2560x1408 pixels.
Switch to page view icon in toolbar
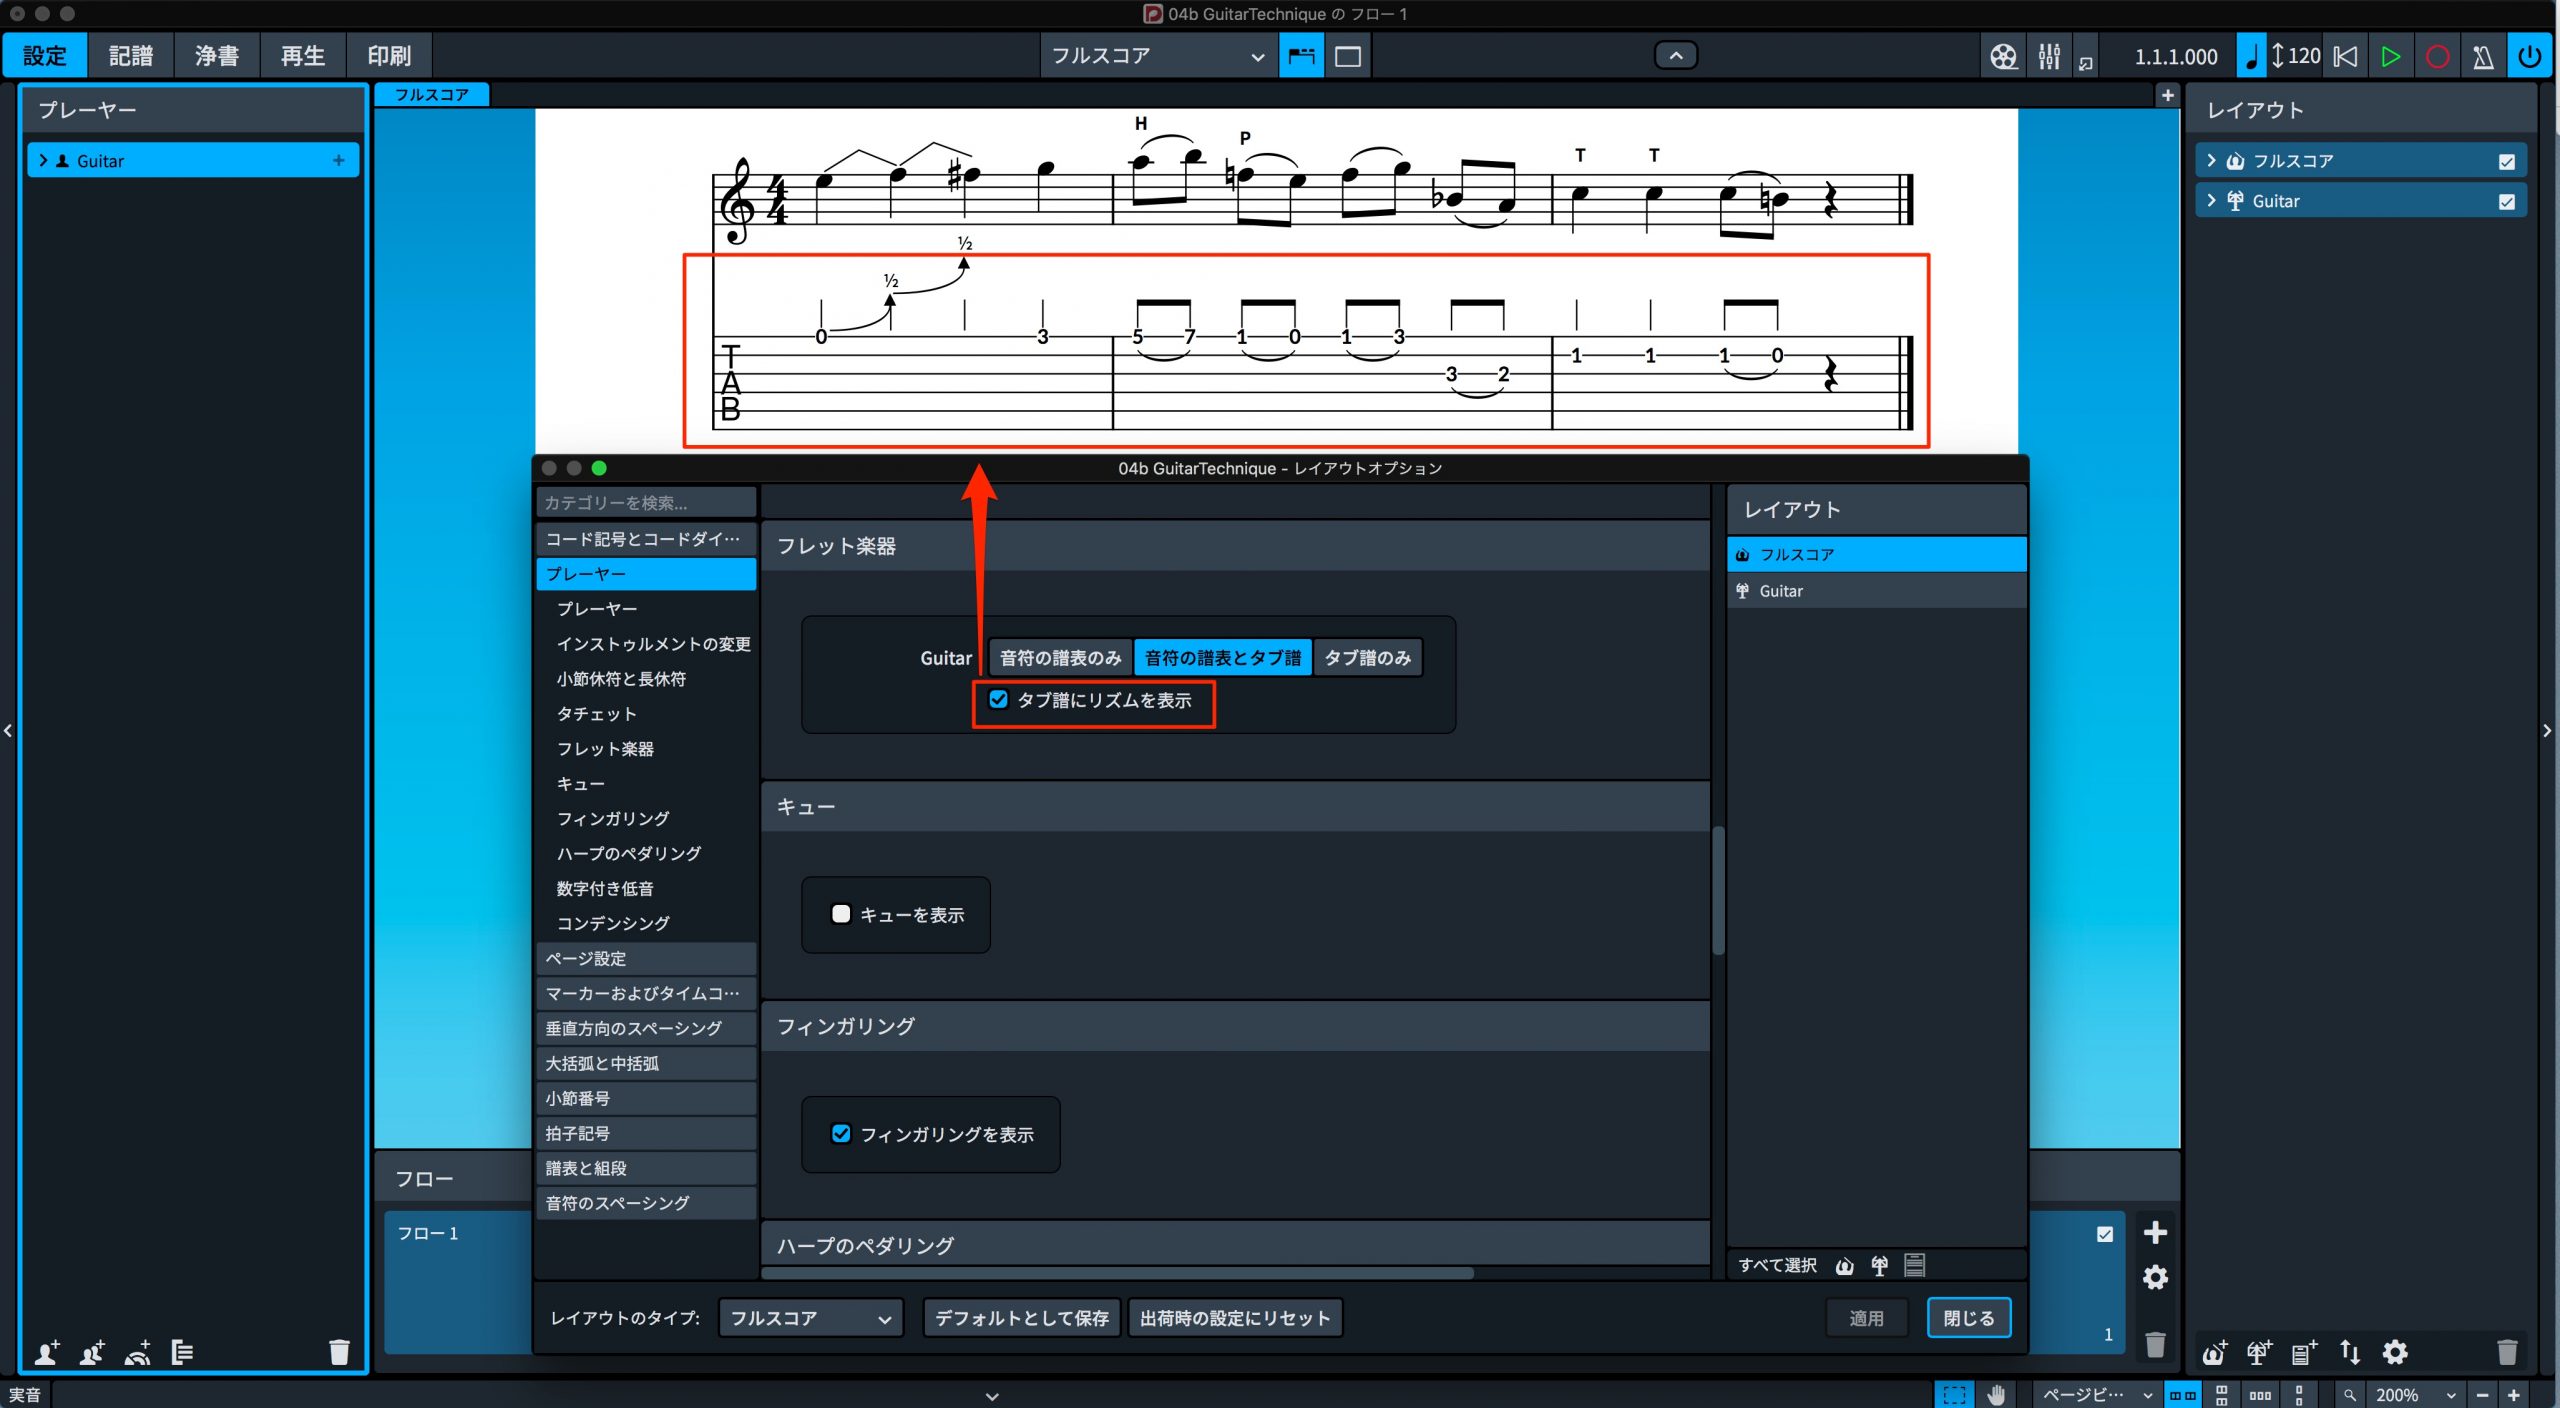coord(1348,56)
